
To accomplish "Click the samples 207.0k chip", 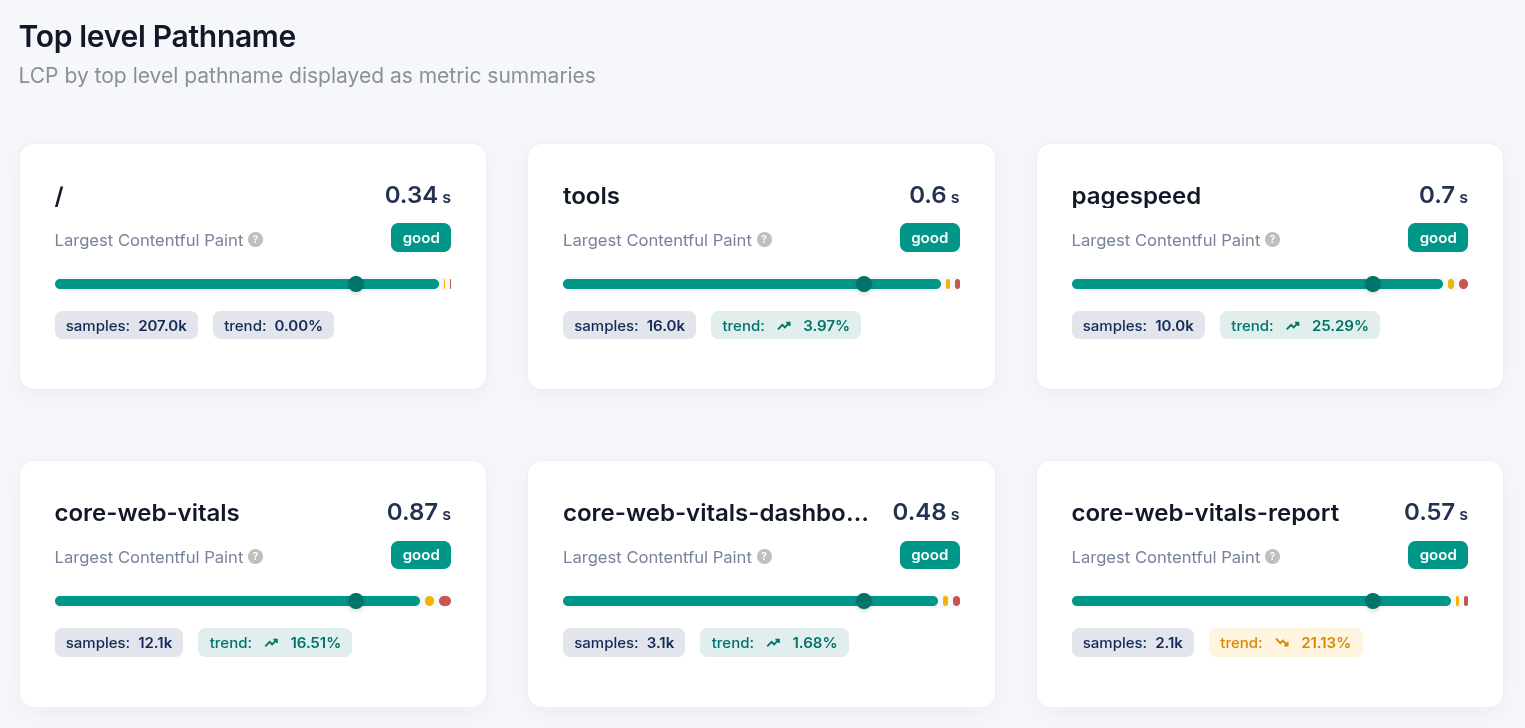I will 126,325.
